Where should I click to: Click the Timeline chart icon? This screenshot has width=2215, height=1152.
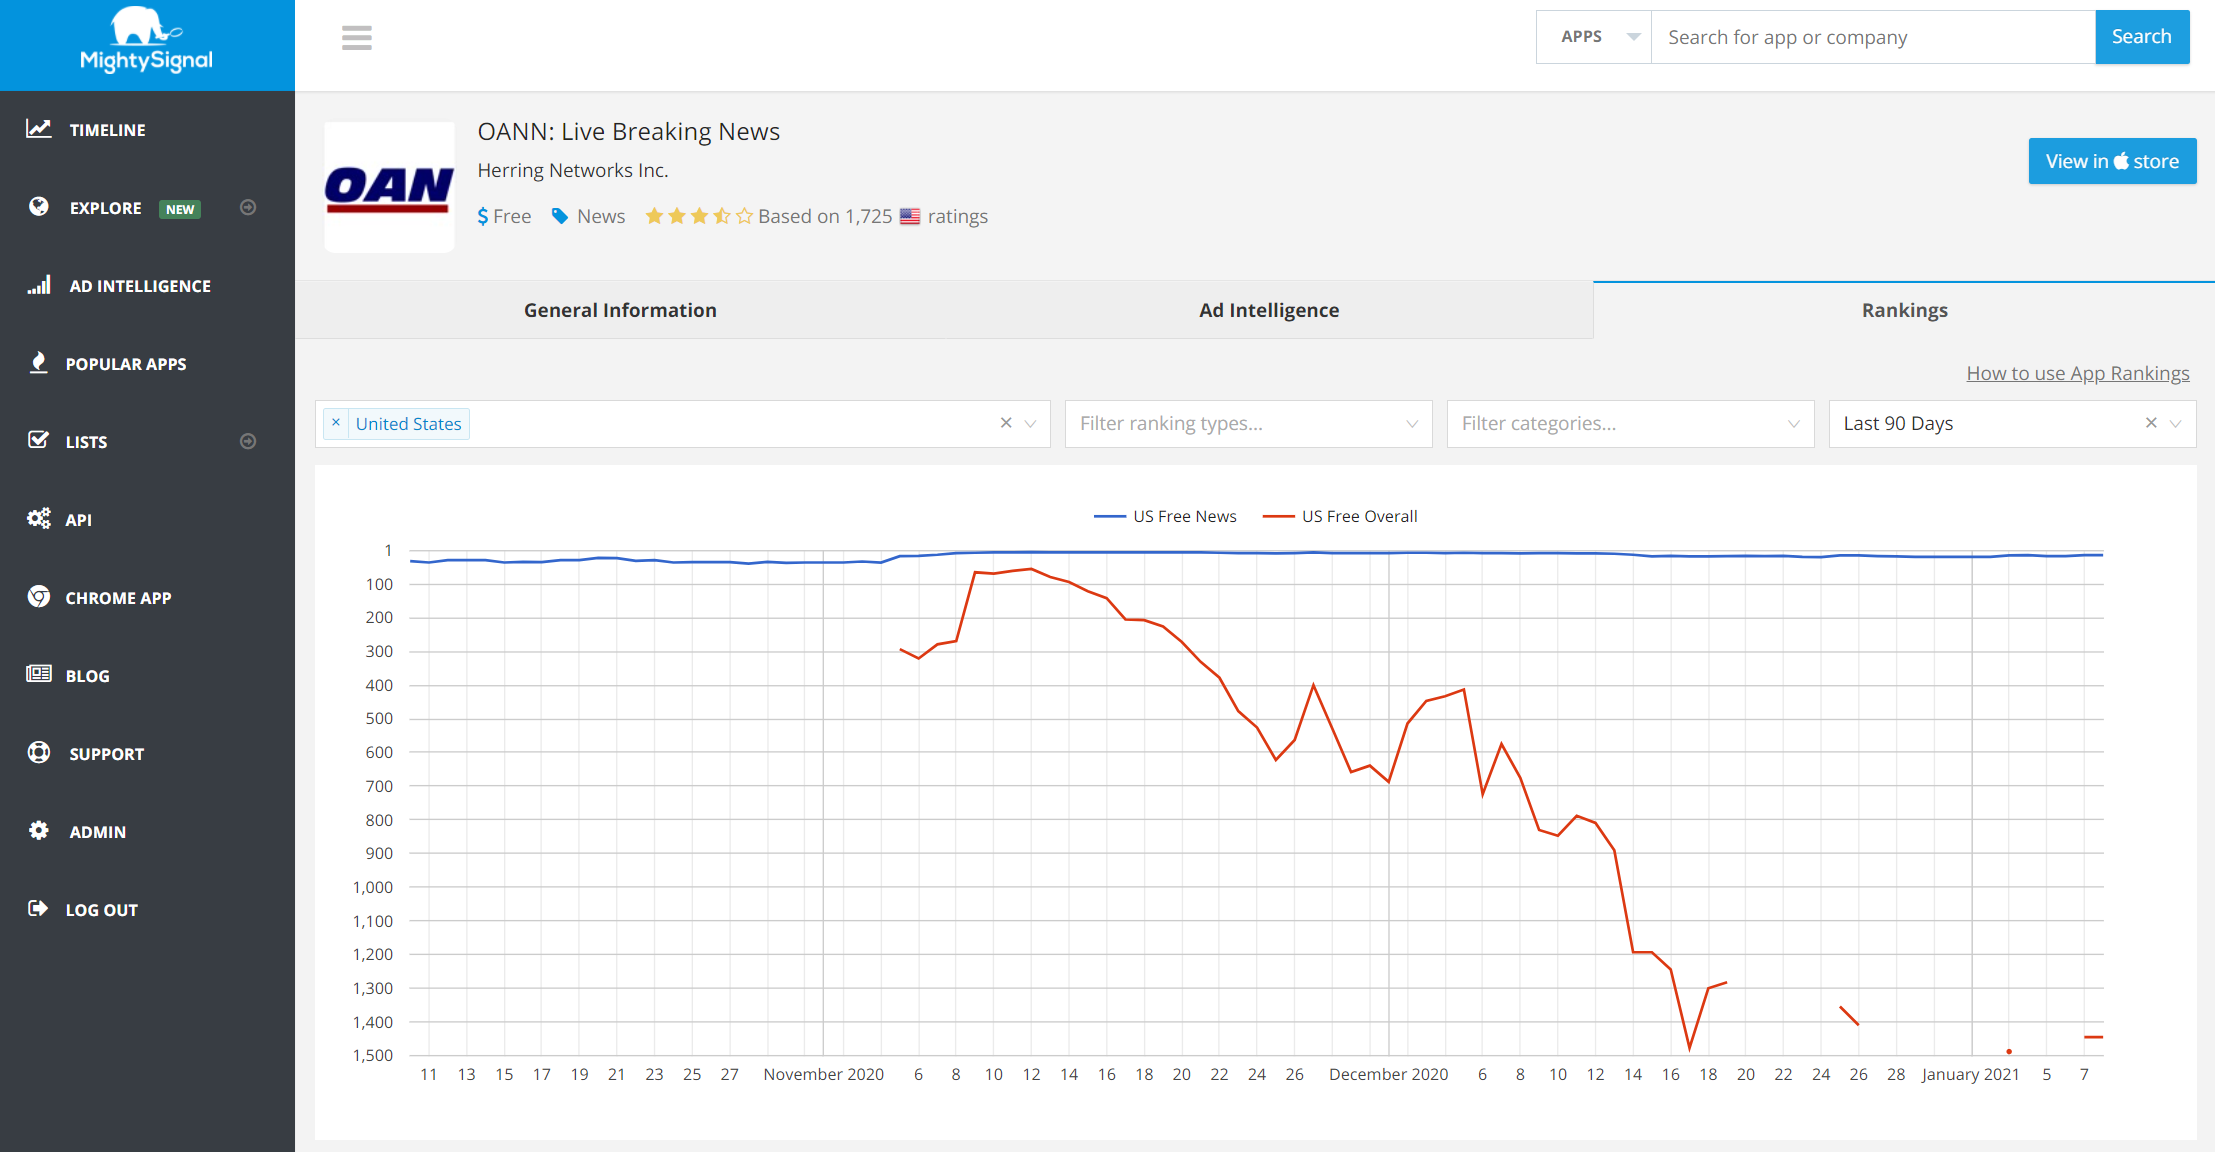click(39, 129)
